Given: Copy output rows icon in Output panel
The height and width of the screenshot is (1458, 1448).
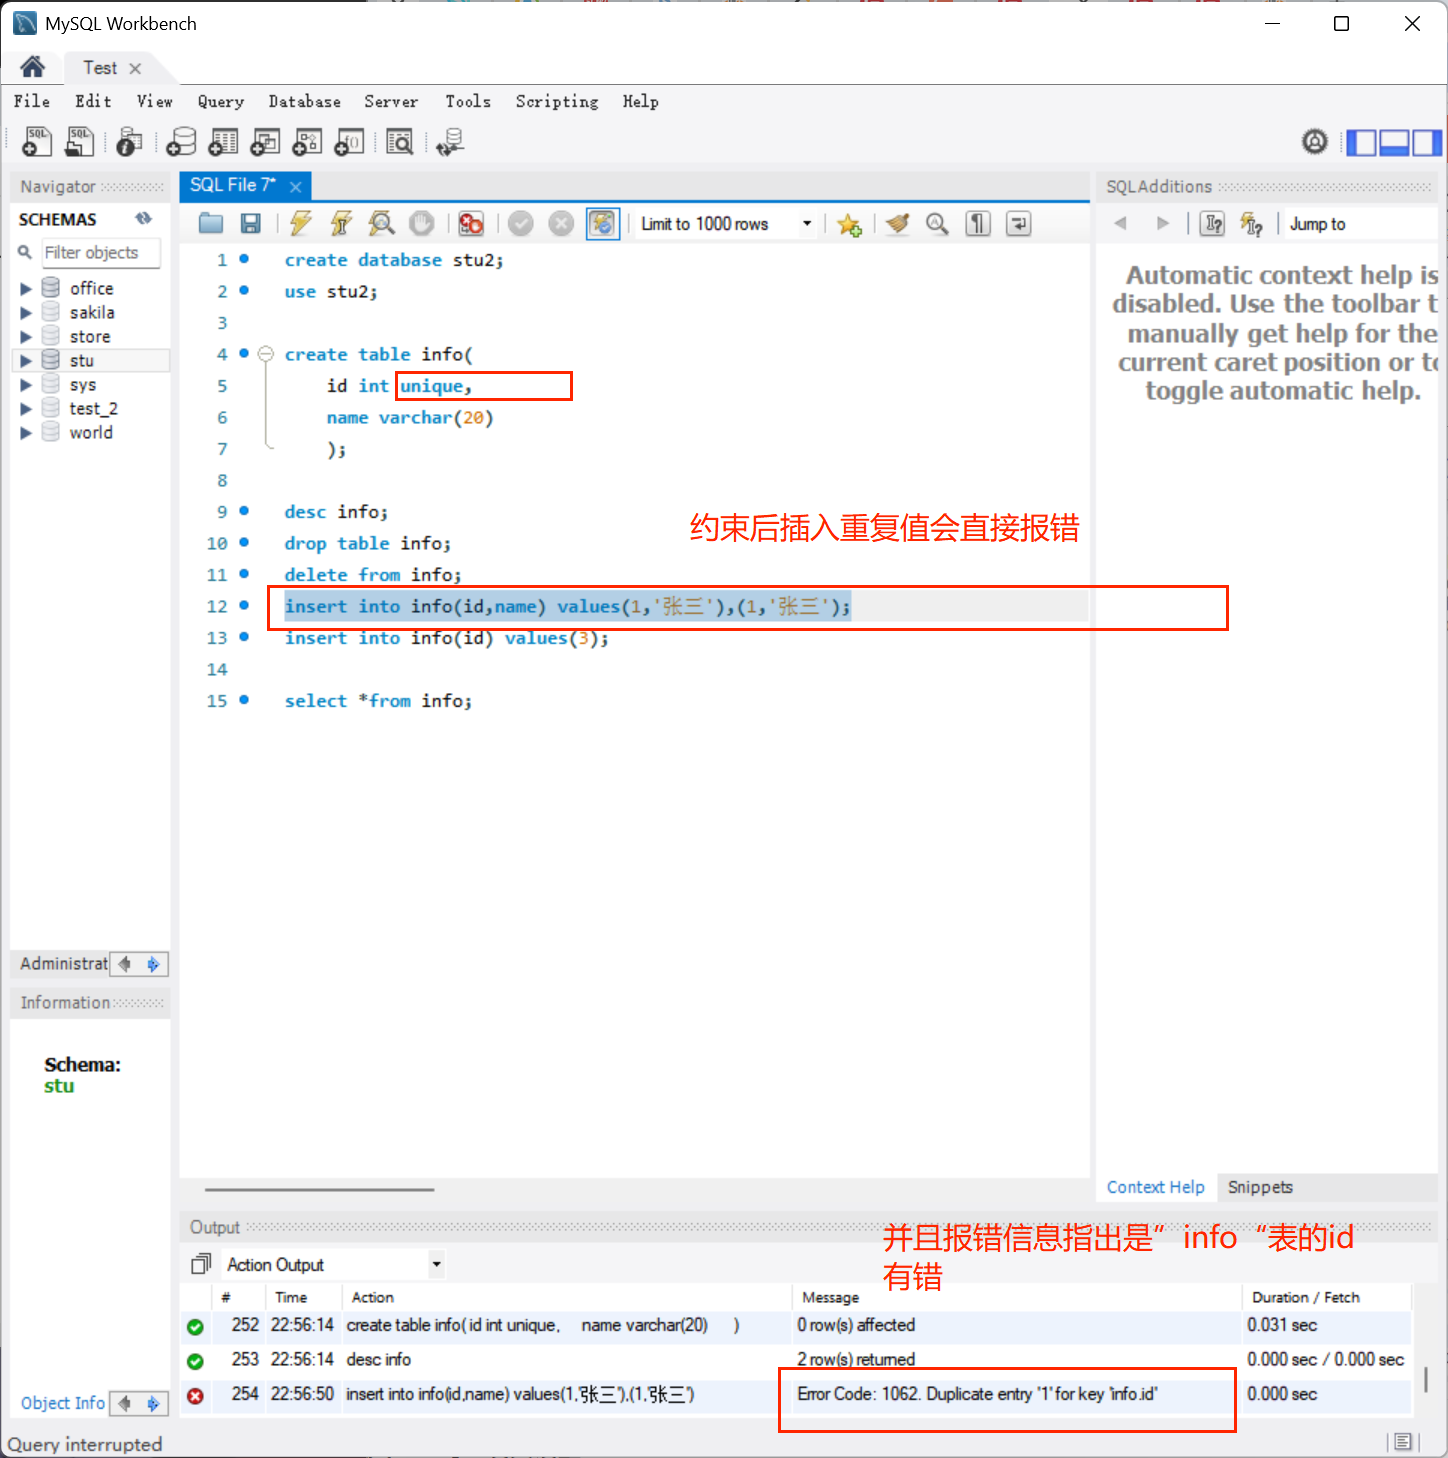Looking at the screenshot, I should coord(201,1265).
